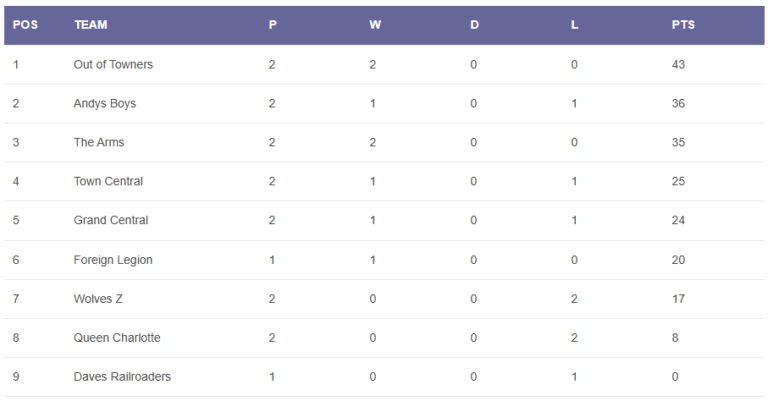Click the P column header
The height and width of the screenshot is (401, 768).
click(273, 25)
